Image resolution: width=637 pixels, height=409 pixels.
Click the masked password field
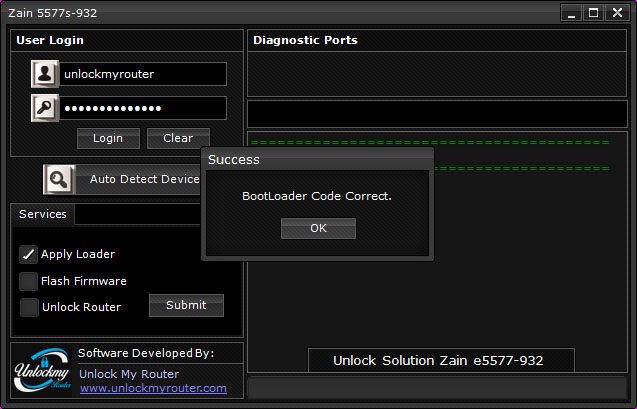[143, 108]
